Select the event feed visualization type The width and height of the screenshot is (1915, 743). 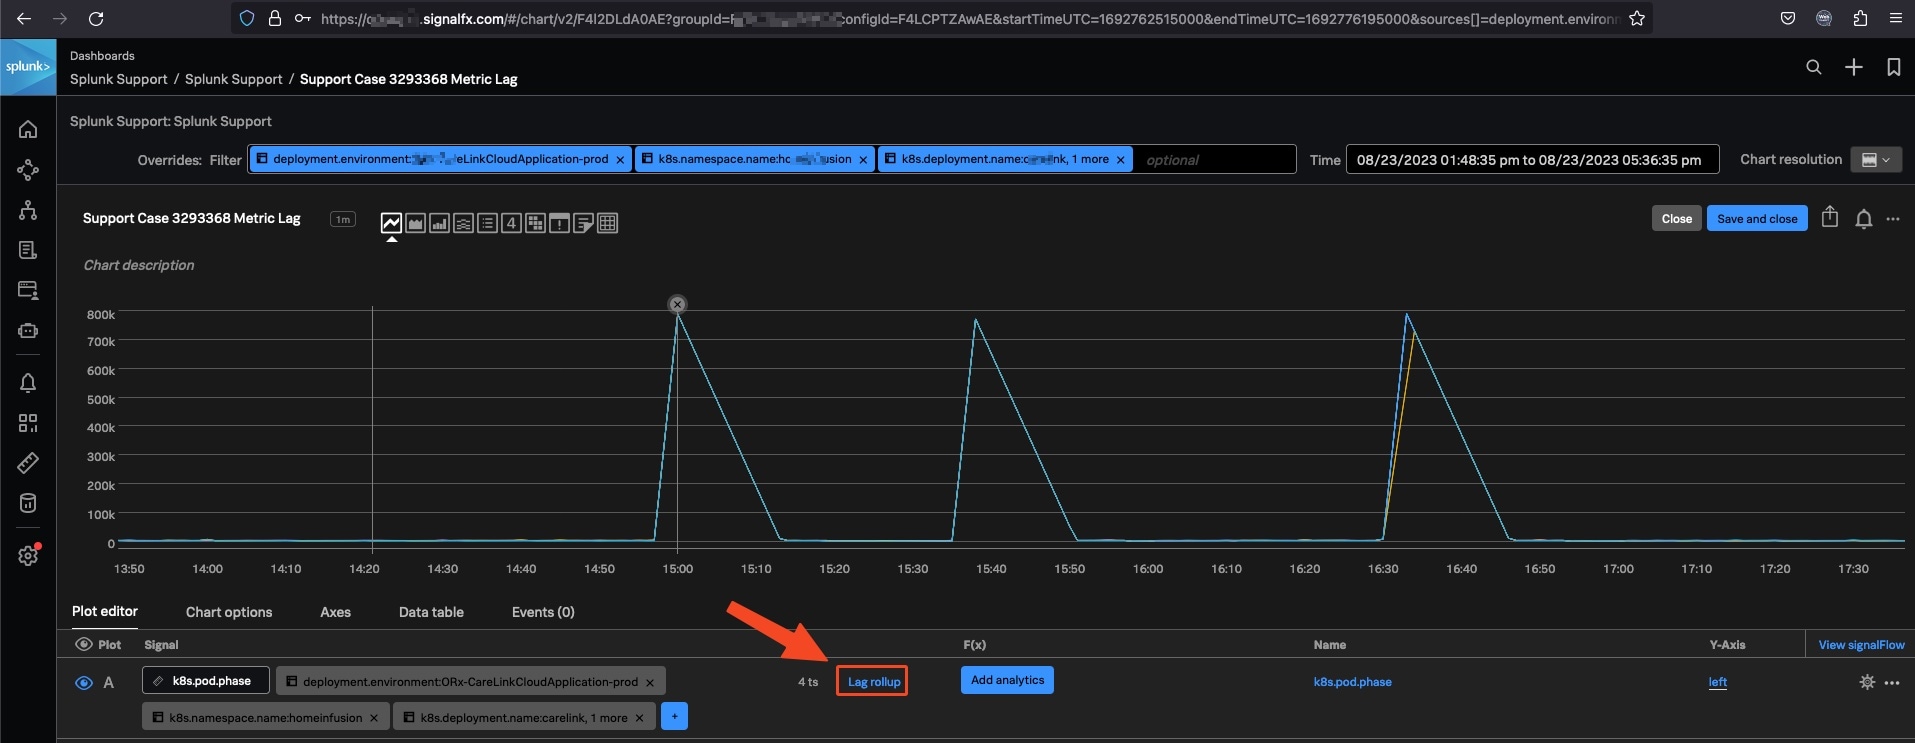click(559, 223)
